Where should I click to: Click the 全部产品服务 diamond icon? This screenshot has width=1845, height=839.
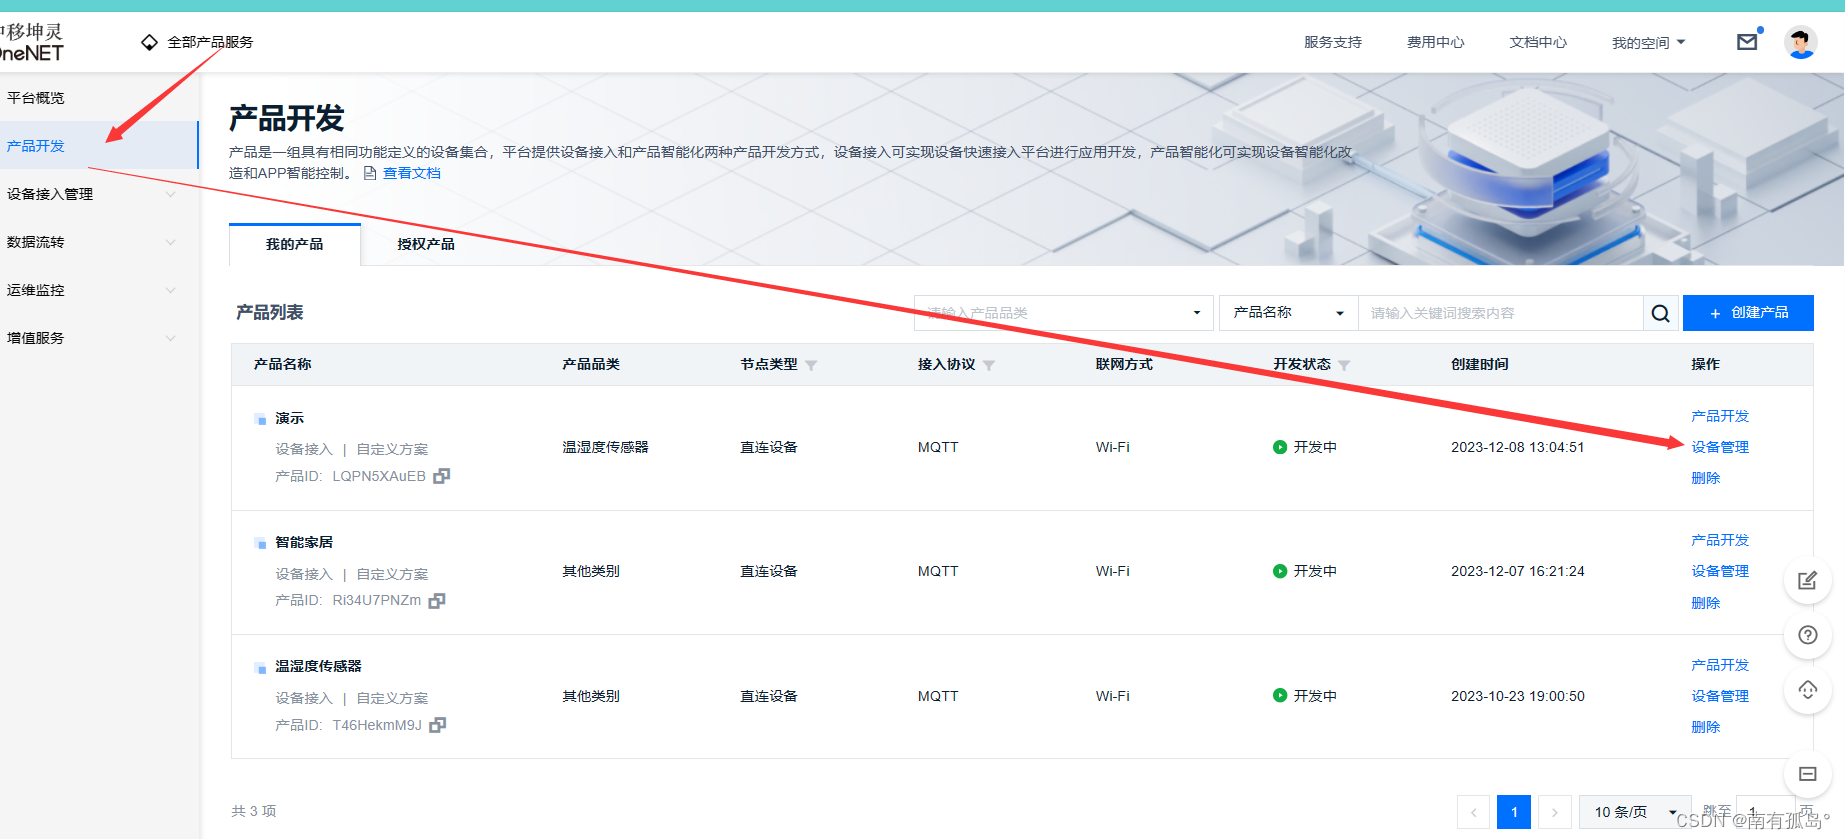(x=149, y=42)
